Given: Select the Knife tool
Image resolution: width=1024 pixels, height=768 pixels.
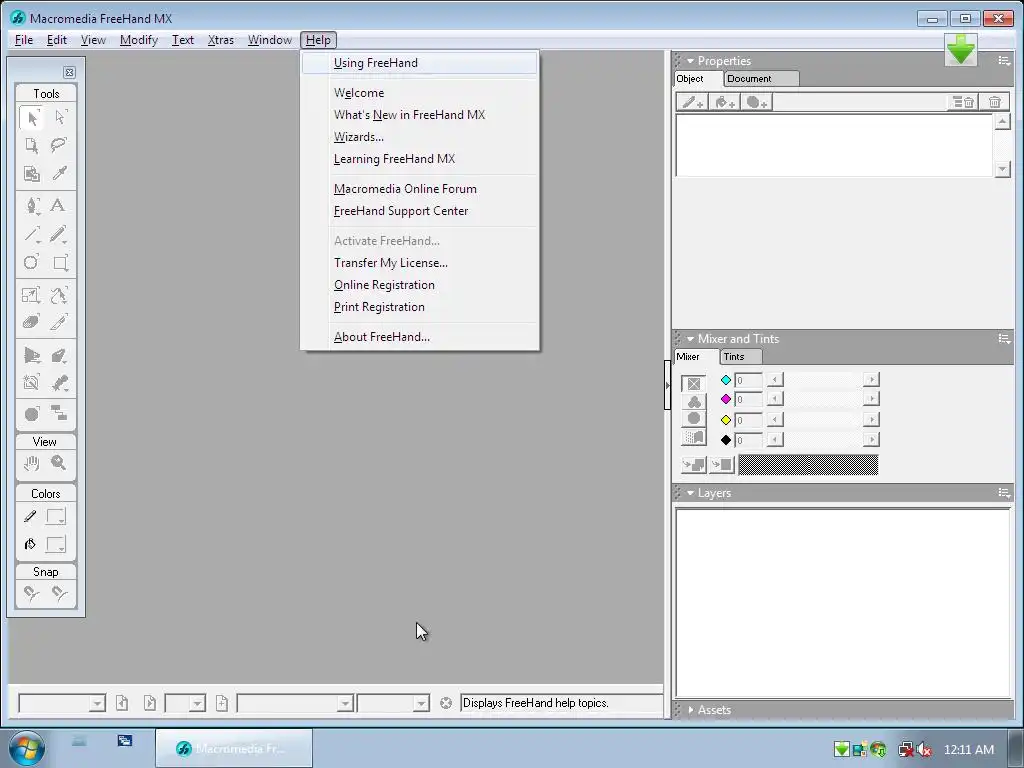Looking at the screenshot, I should [59, 322].
